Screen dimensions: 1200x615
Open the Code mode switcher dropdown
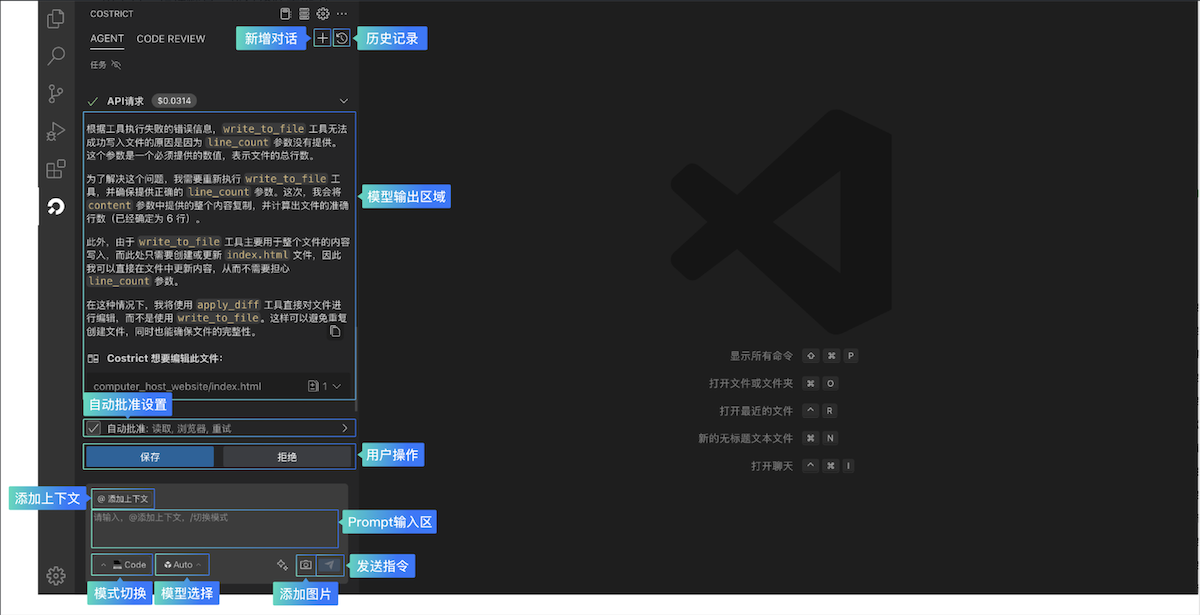120,564
